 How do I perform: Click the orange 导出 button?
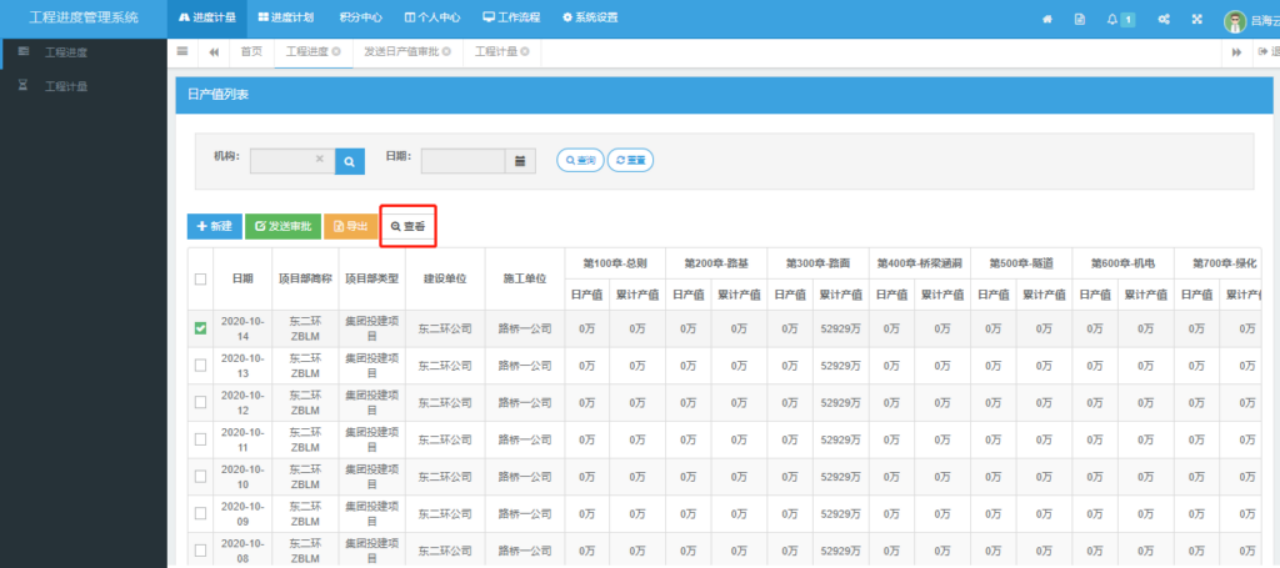(x=350, y=227)
